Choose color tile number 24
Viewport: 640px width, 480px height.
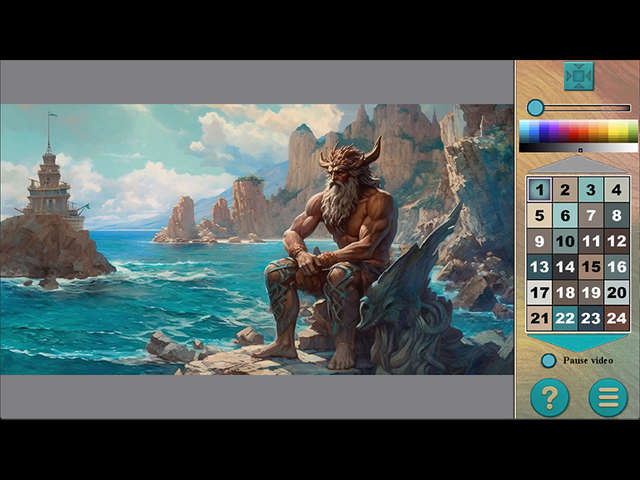[x=617, y=319]
